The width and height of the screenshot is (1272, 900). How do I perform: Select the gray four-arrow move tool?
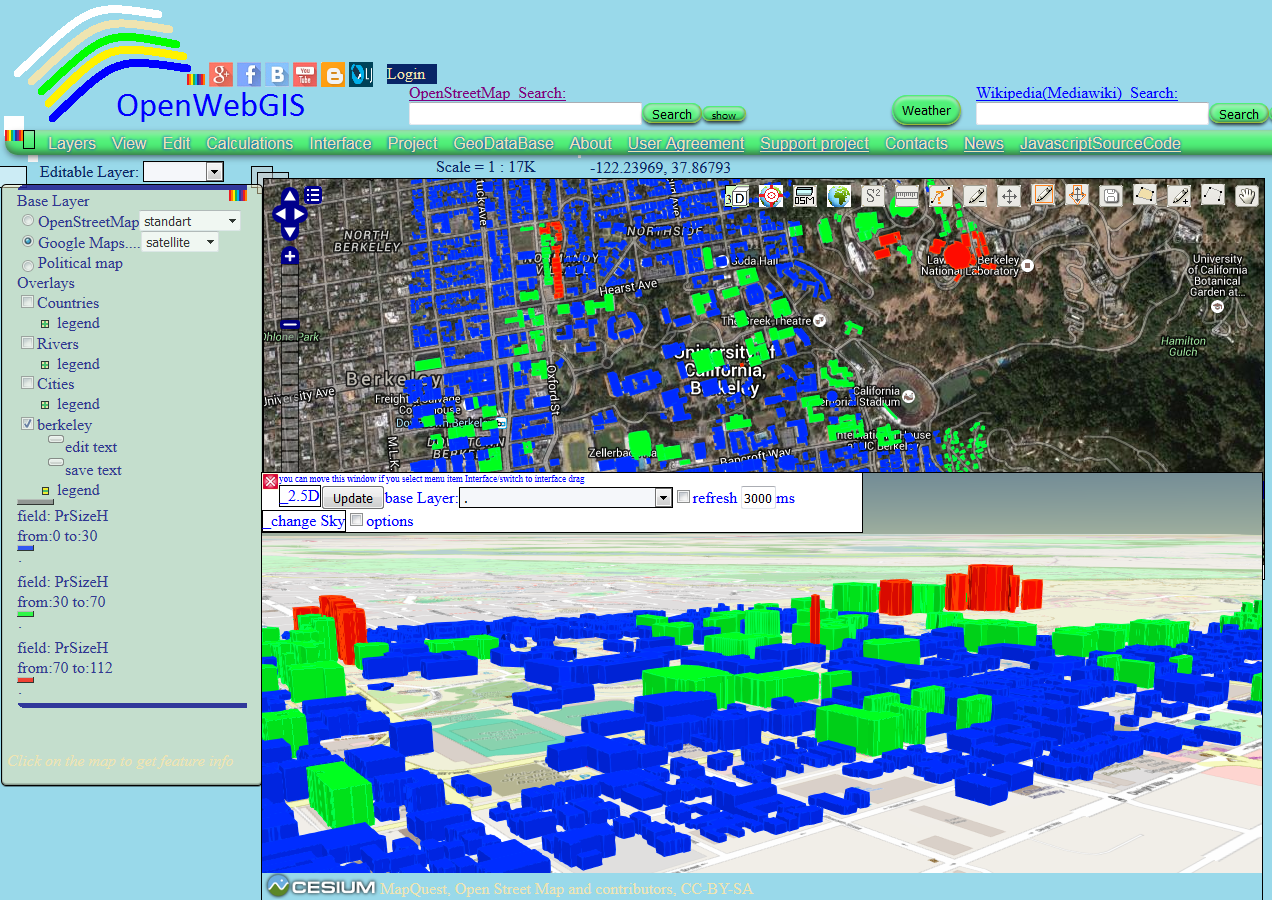pos(1009,196)
